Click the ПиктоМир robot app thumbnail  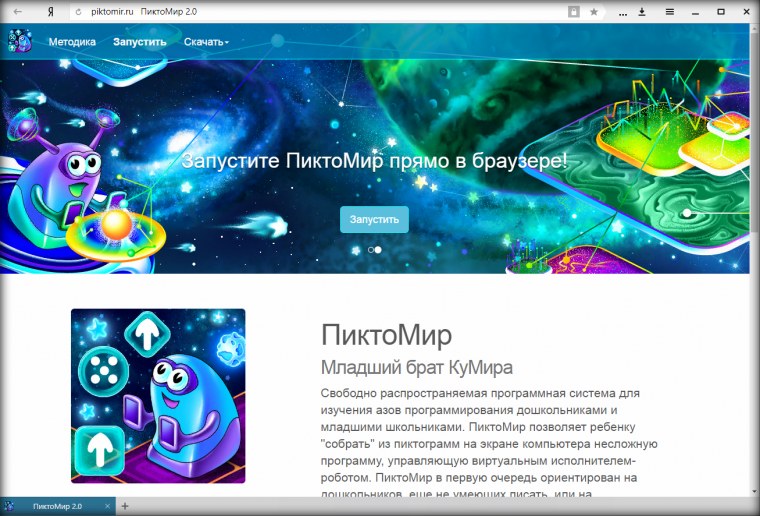tap(158, 396)
